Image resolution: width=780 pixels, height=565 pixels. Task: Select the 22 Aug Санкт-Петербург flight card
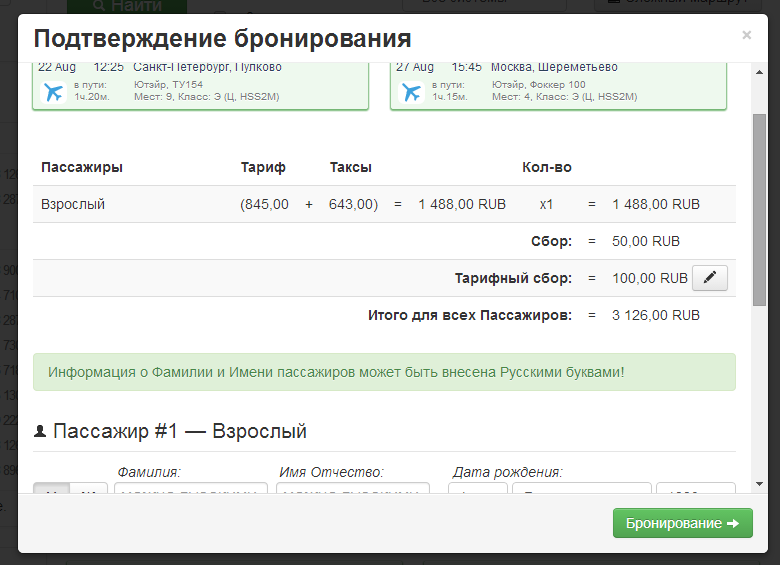pos(200,86)
